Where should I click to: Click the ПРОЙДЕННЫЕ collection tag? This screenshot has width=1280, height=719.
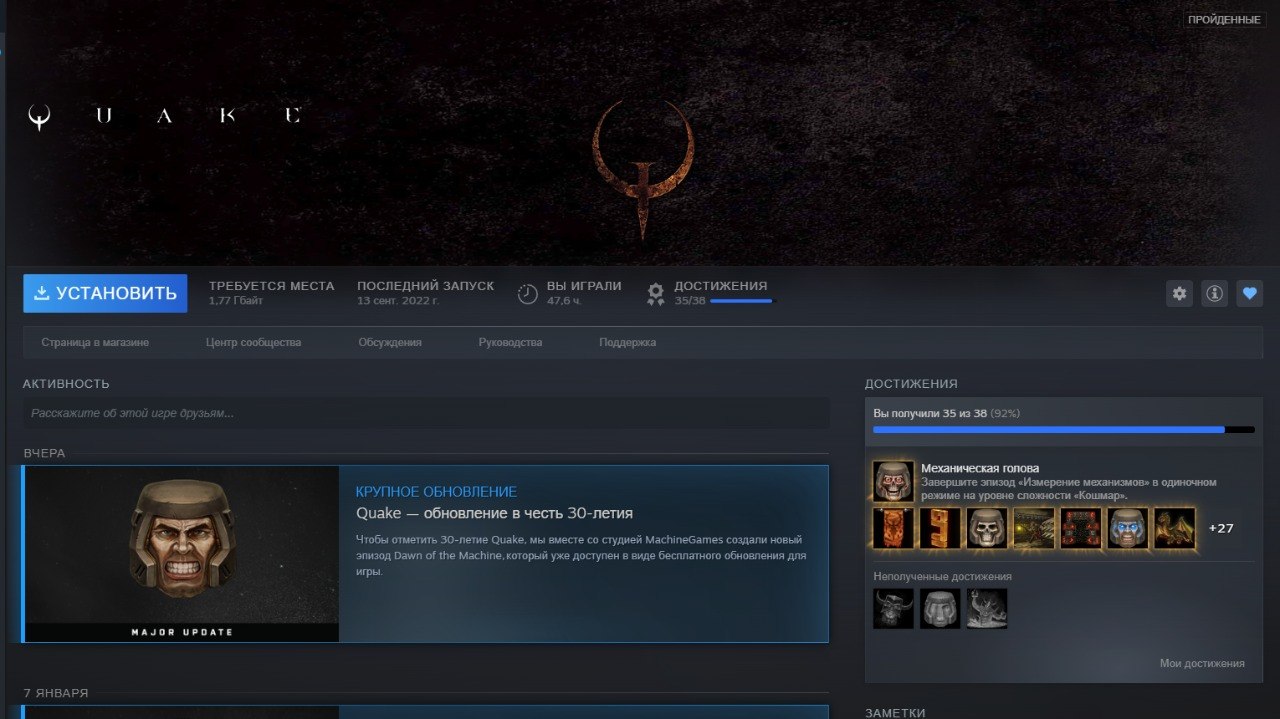1224,19
